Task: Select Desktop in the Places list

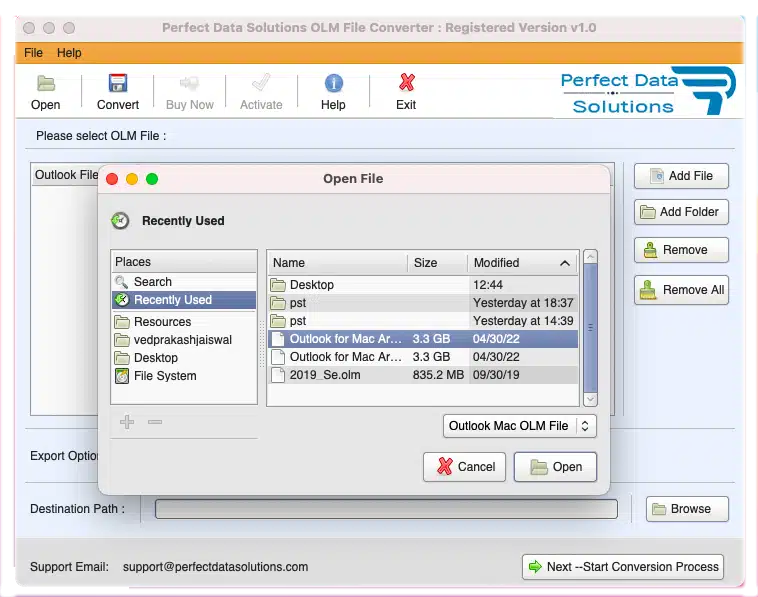Action: [184, 358]
